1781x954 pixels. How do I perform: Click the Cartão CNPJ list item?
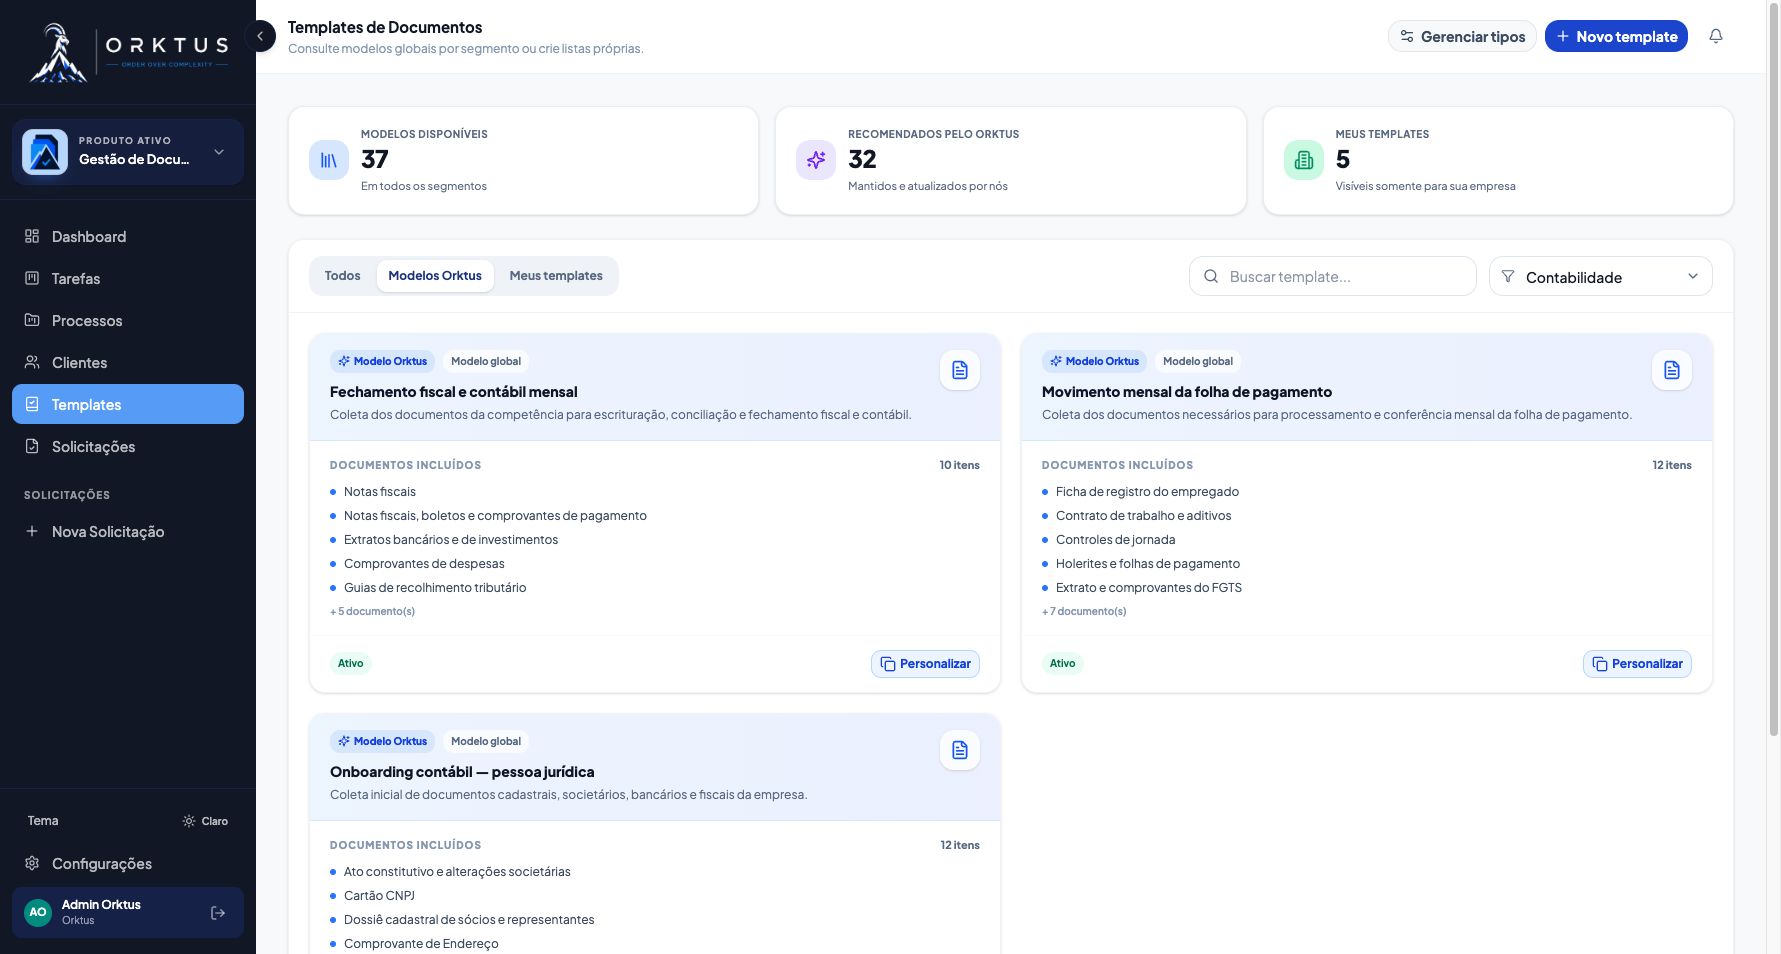[379, 895]
